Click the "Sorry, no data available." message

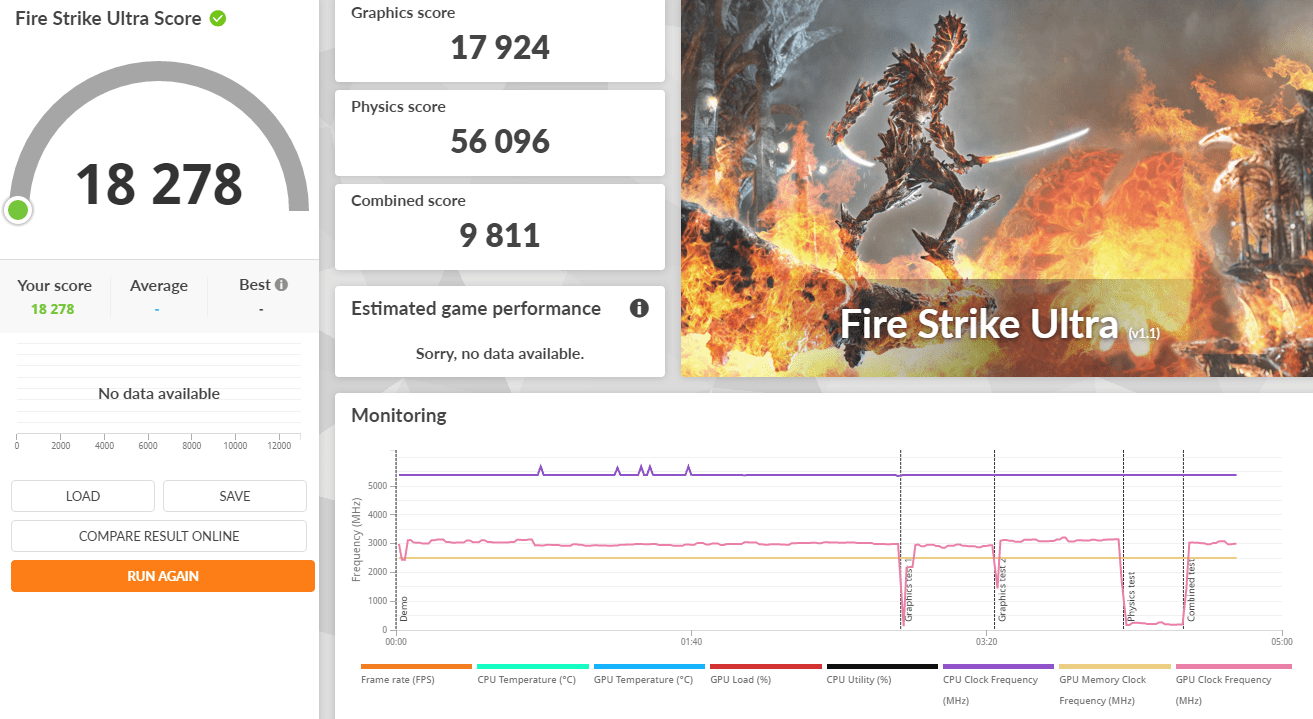pos(500,353)
